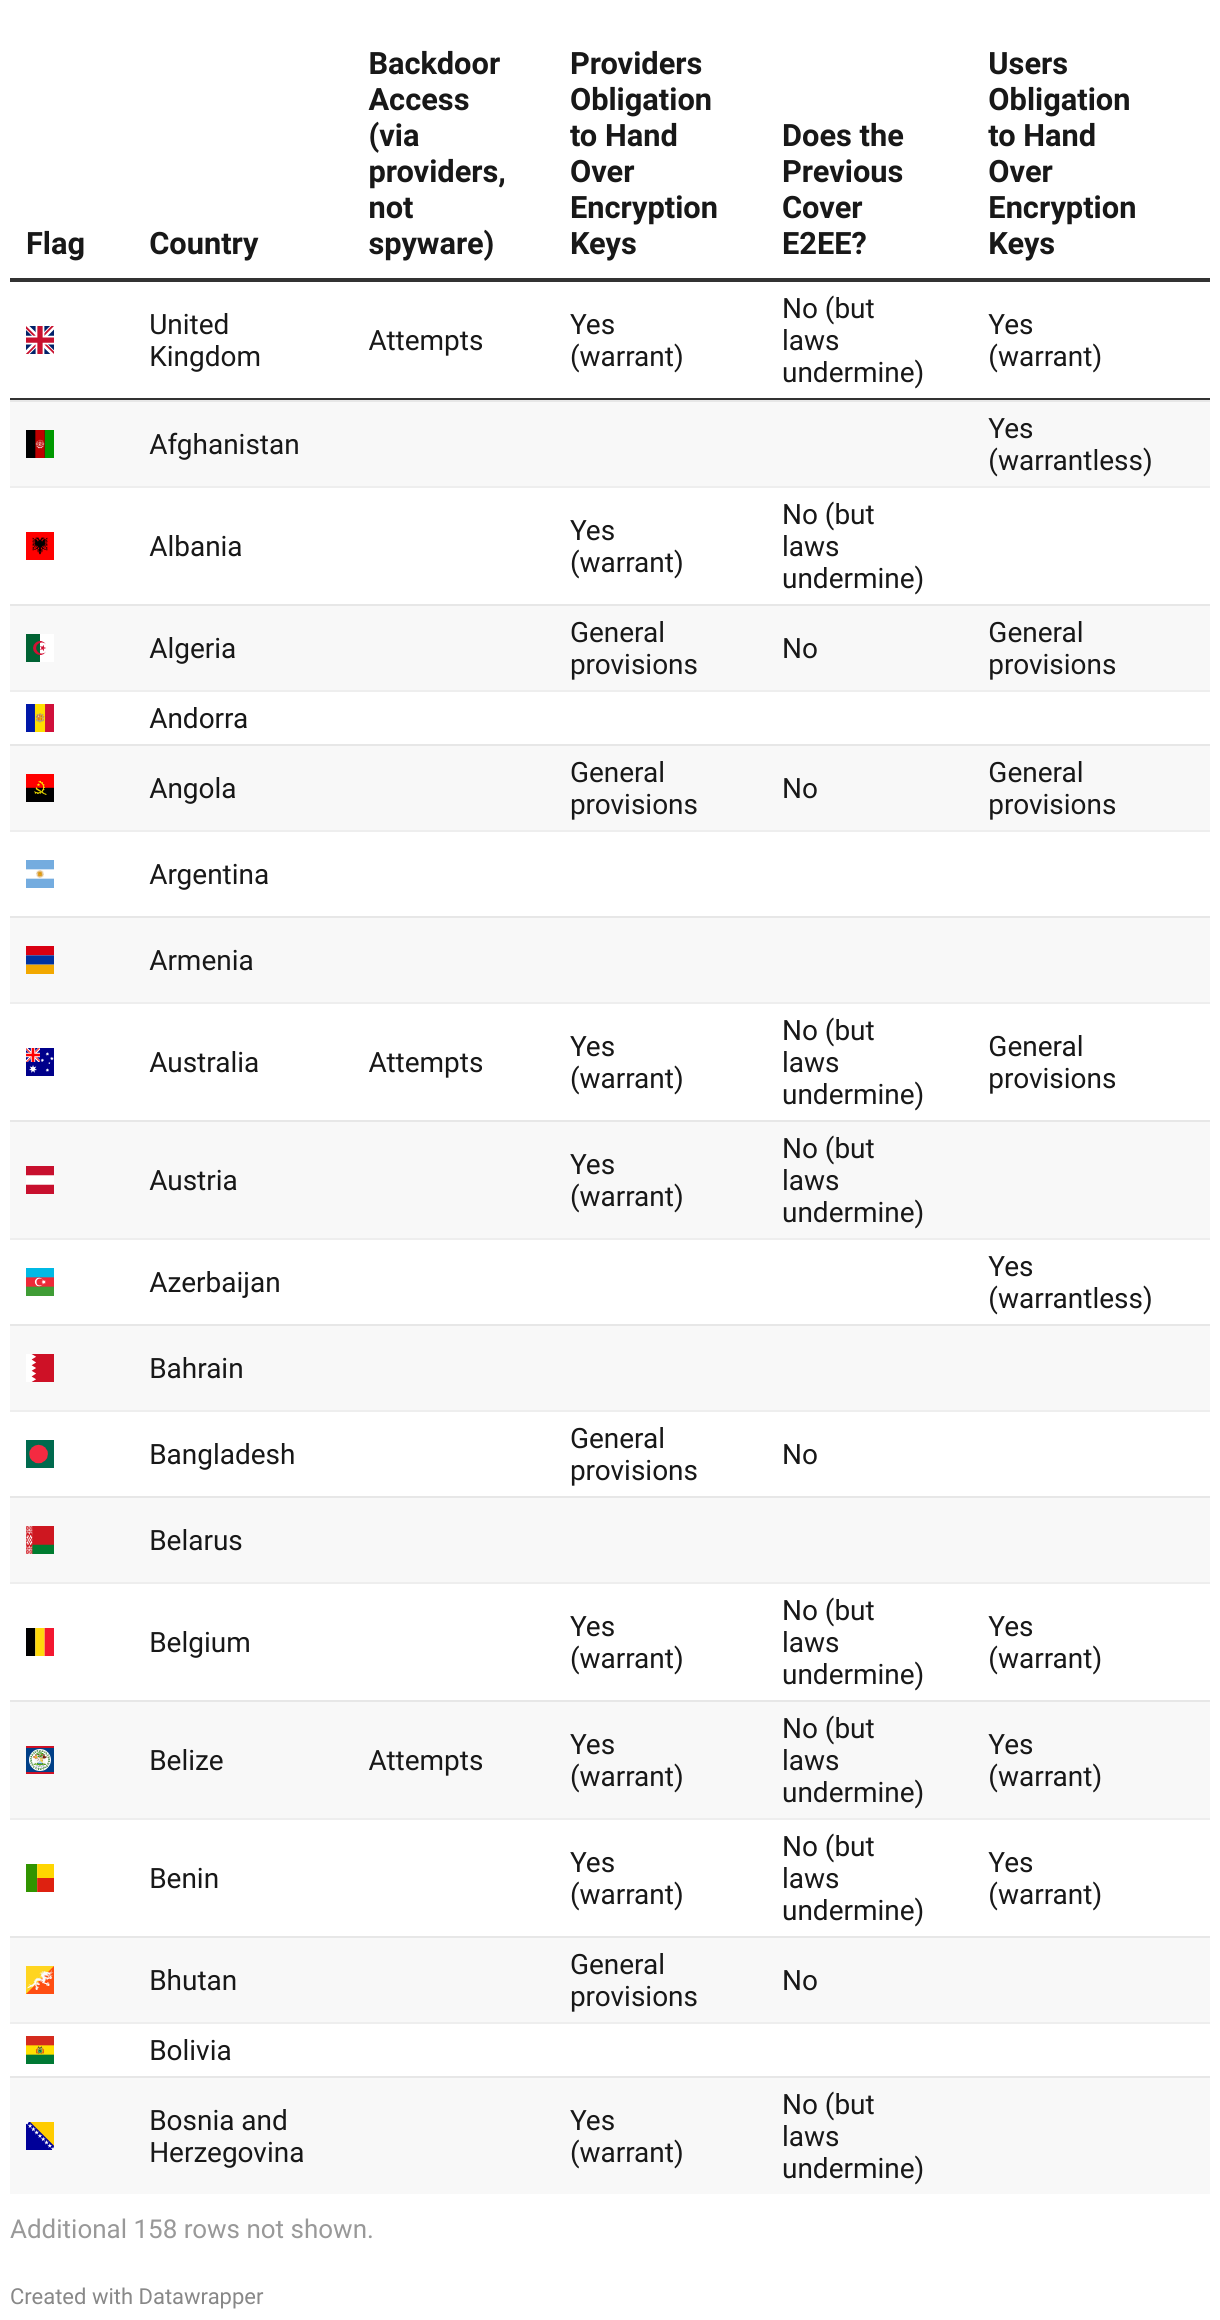Viewport: 1220px width, 2320px height.
Task: Click the Australia flag icon
Action: tap(40, 1062)
